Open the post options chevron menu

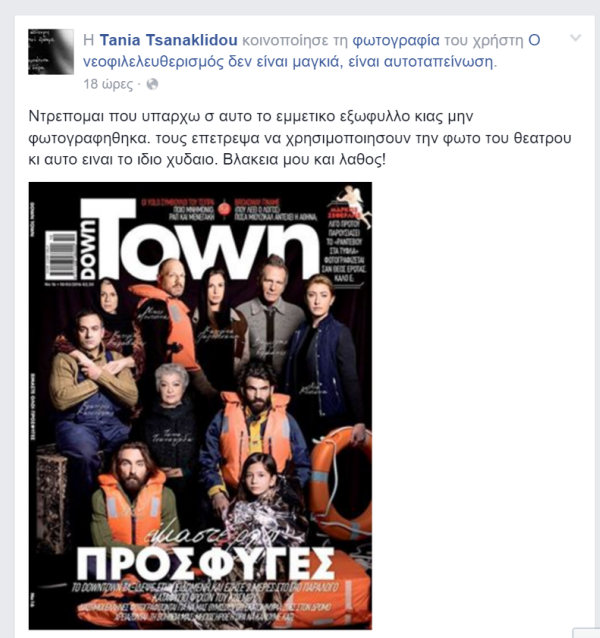point(576,38)
